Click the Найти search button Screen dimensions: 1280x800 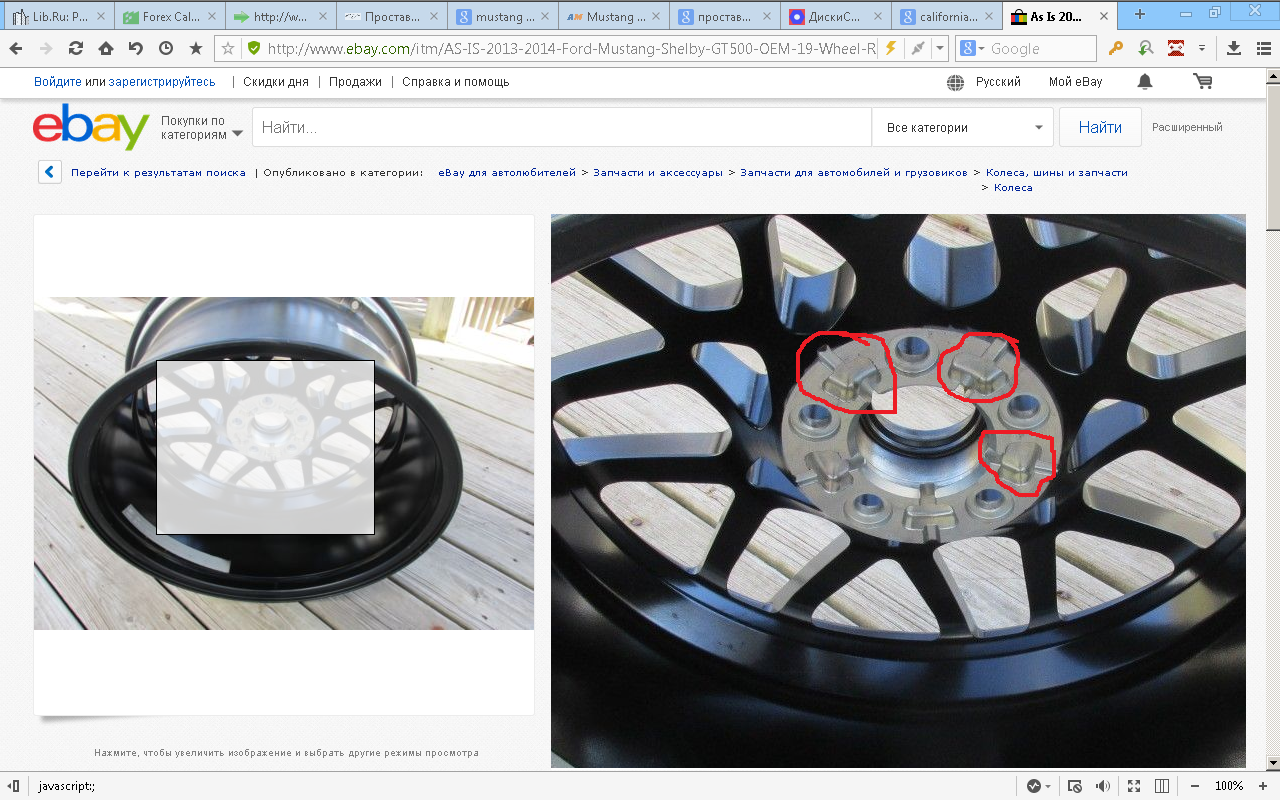click(1100, 127)
